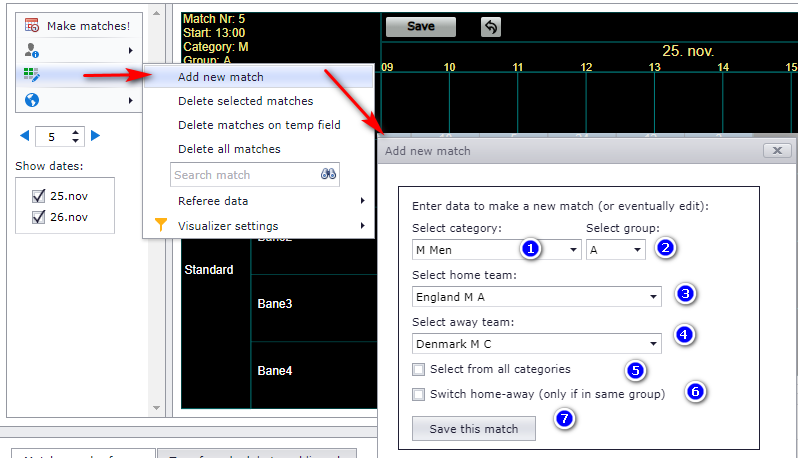The image size is (798, 458).
Task: Select Delete matches on temp field
Action: [x=259, y=125]
